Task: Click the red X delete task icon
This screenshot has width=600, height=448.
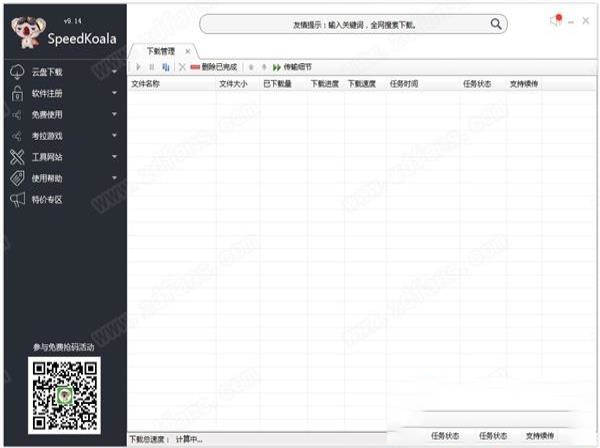Action: (181, 66)
